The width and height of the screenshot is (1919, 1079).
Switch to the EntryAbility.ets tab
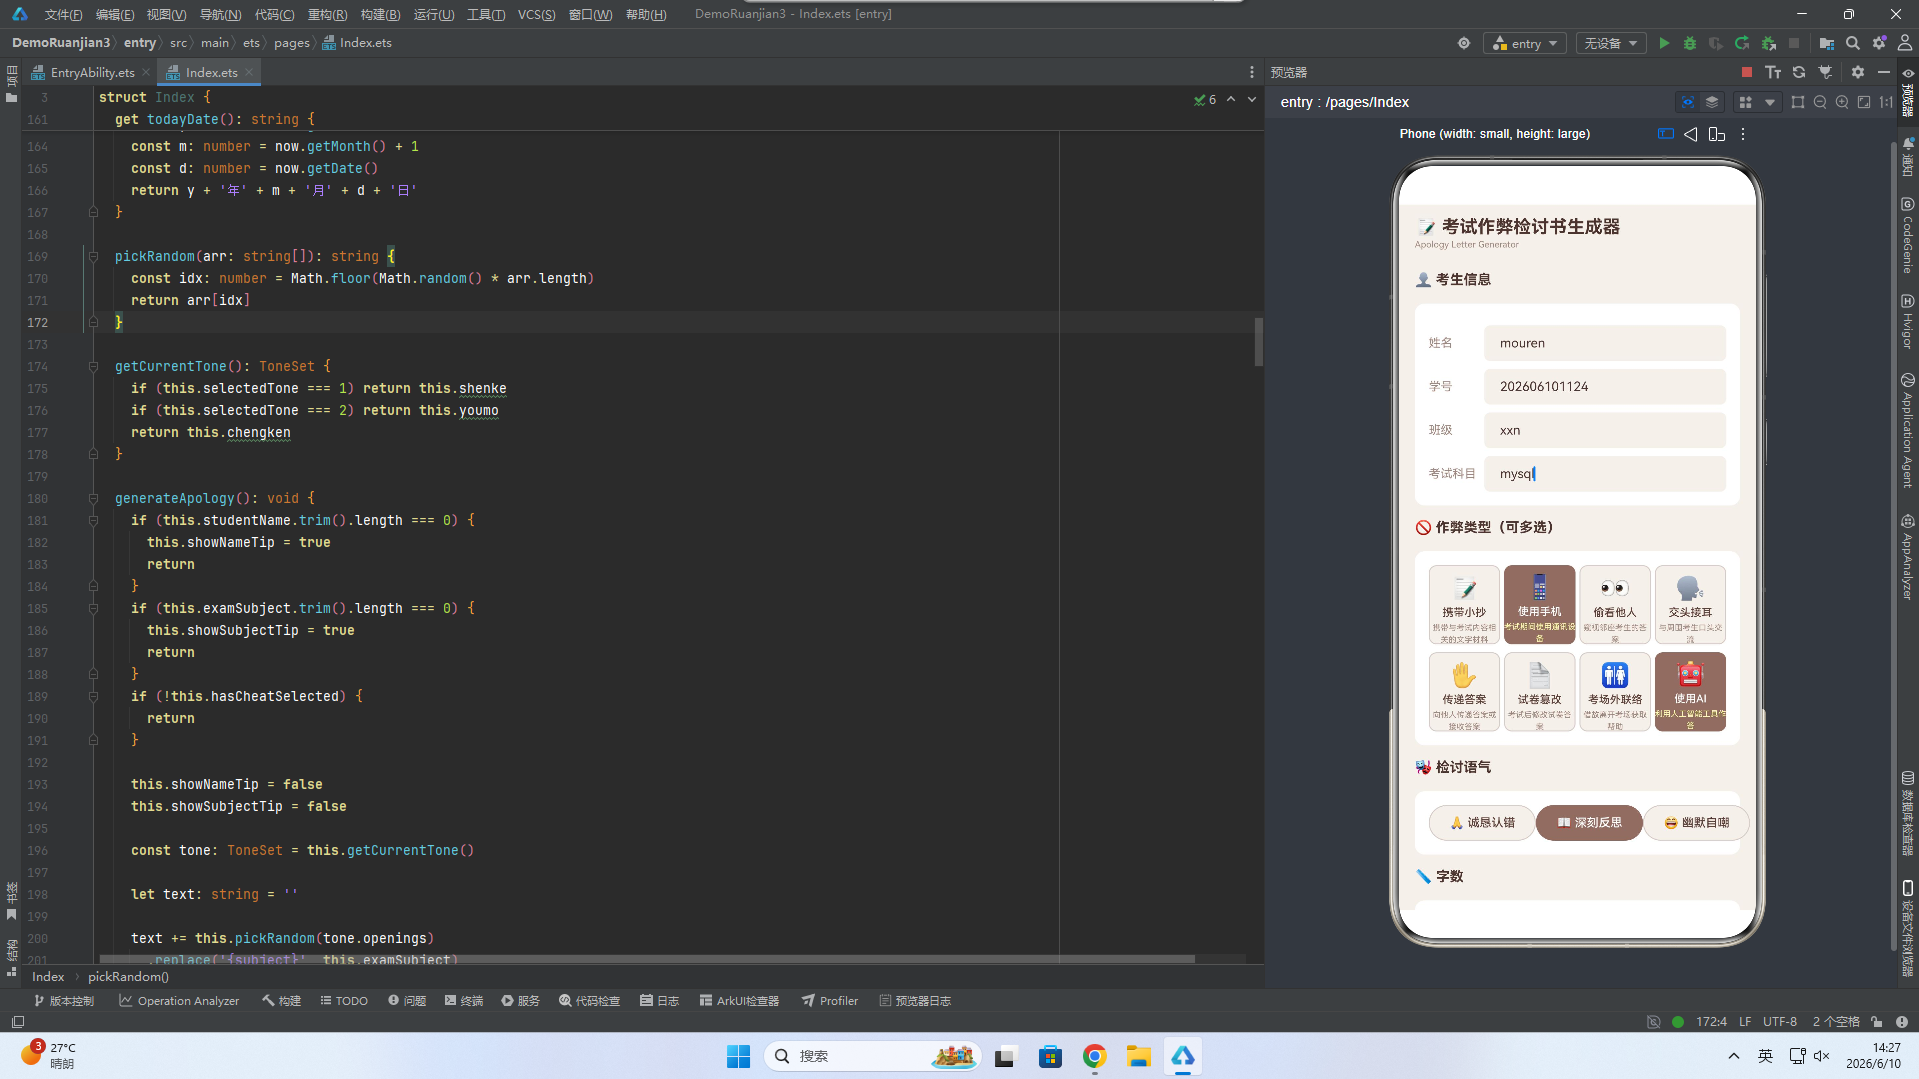click(x=92, y=72)
